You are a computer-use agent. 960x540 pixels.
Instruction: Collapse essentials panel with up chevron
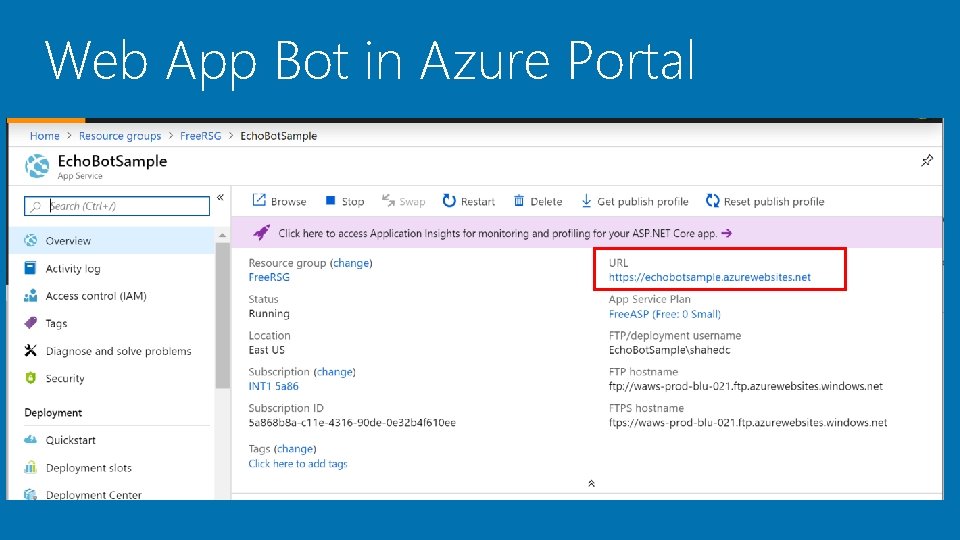coord(591,483)
